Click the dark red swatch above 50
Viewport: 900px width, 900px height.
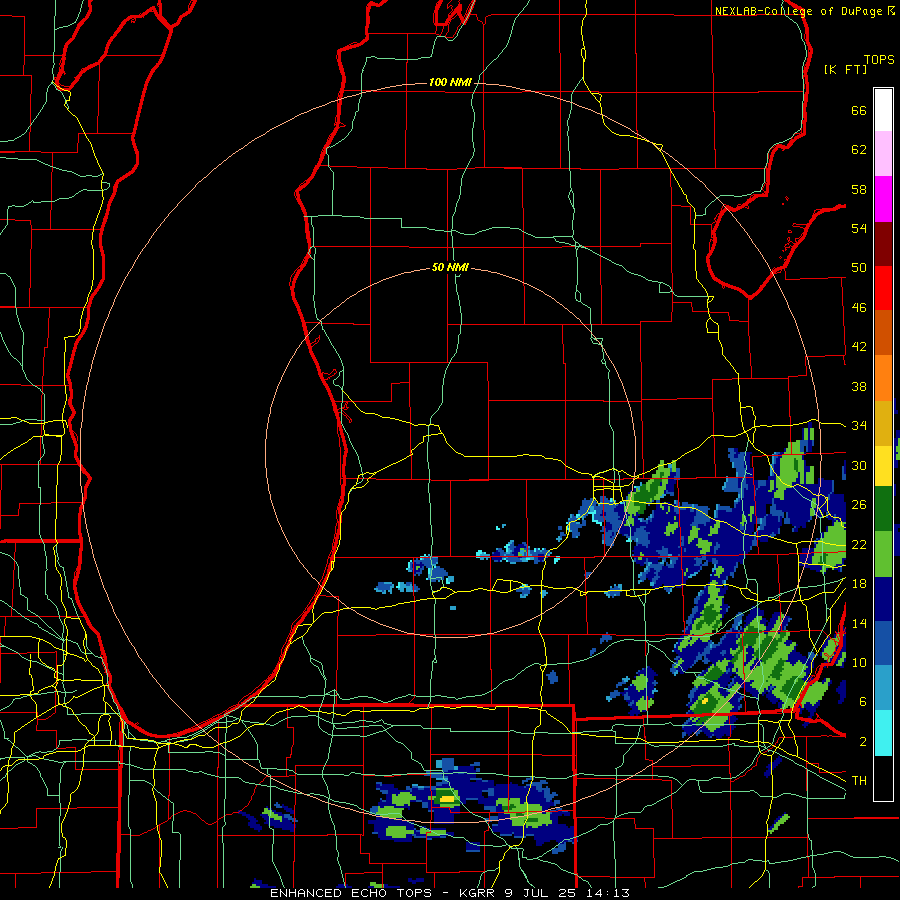[x=883, y=243]
